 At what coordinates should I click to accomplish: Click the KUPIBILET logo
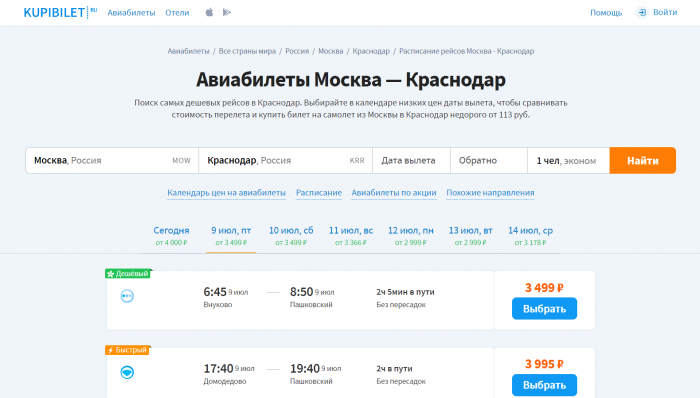tap(60, 12)
